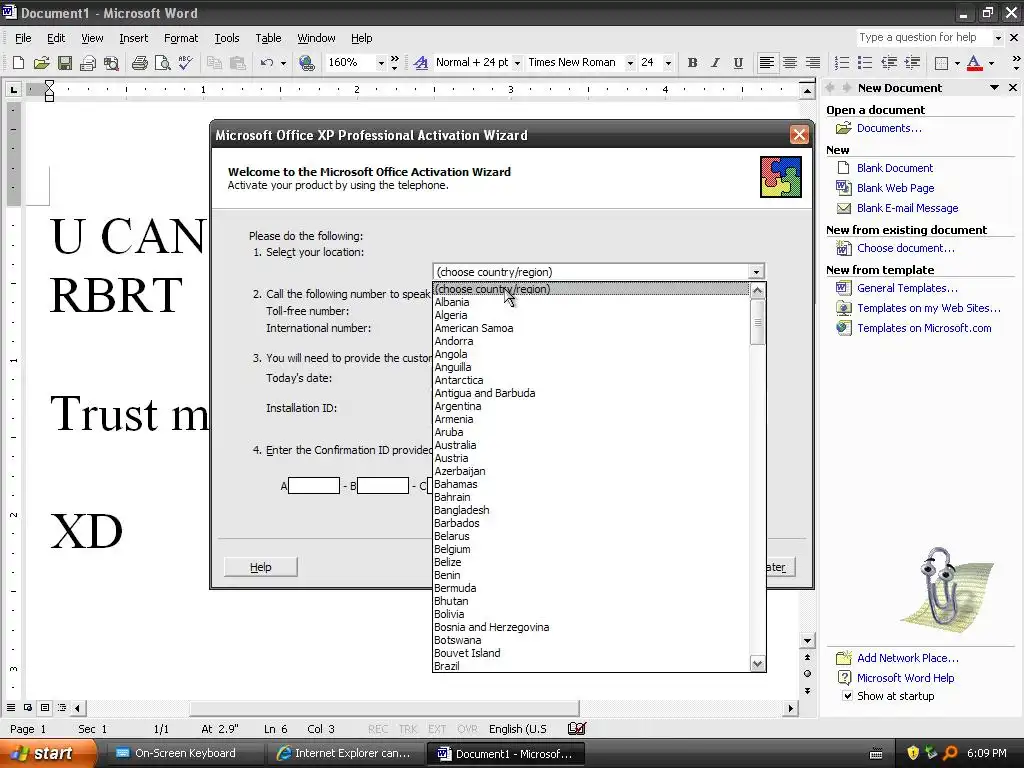1024x768 pixels.
Task: Click the horizontal document scrollbar thumb
Action: (x=384, y=708)
